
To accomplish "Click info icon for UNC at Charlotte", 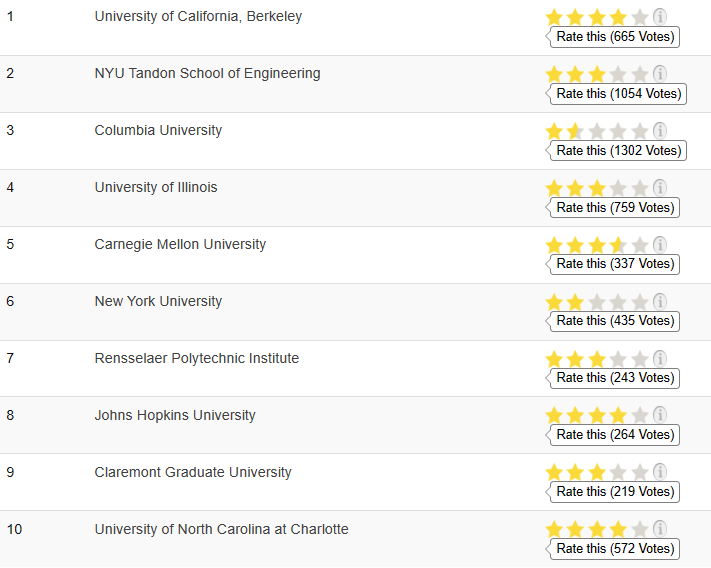I will 660,529.
